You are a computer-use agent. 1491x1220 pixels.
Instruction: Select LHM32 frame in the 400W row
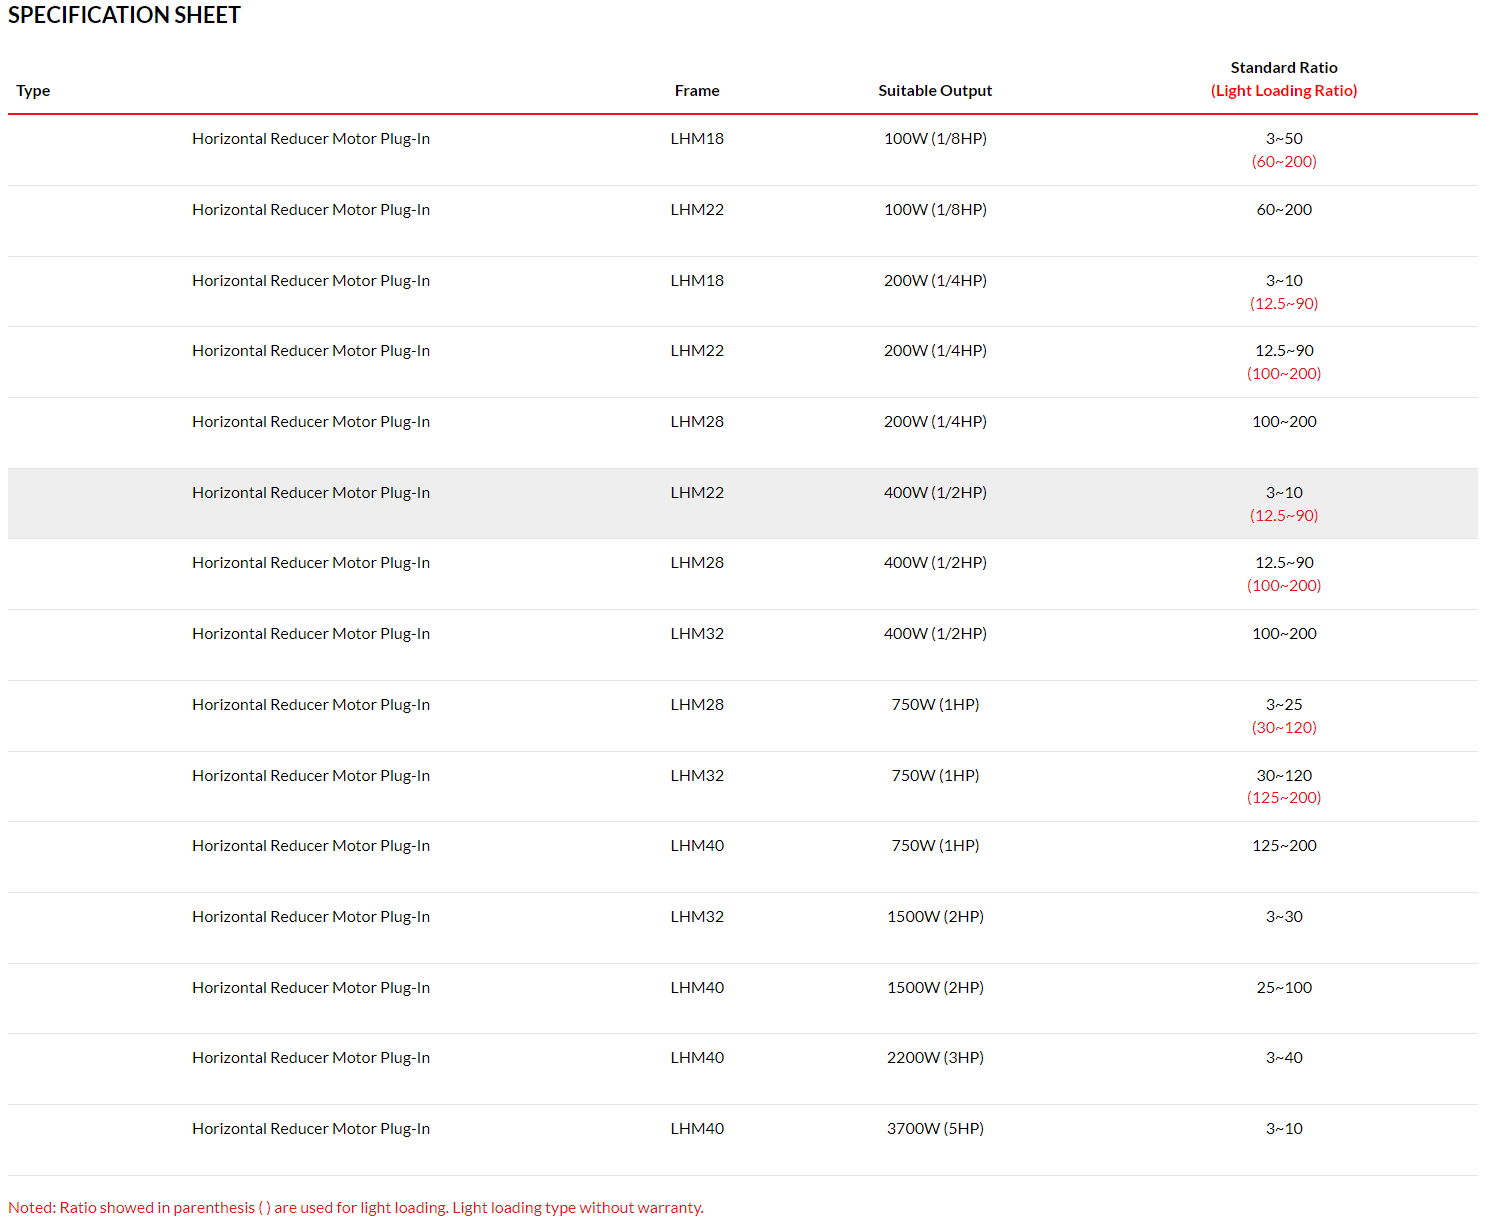click(x=697, y=634)
